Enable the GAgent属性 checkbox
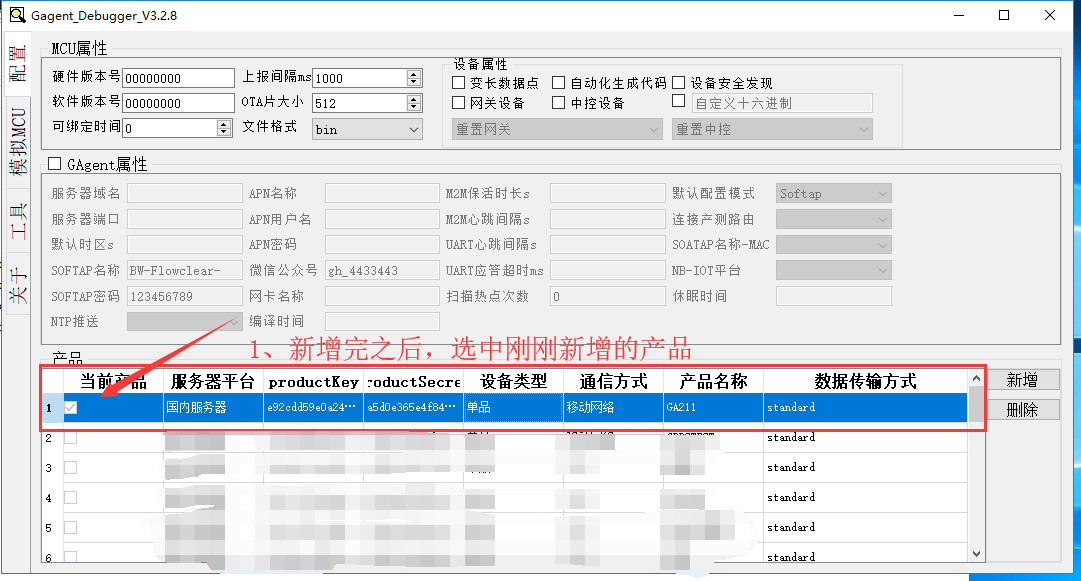 tap(55, 164)
